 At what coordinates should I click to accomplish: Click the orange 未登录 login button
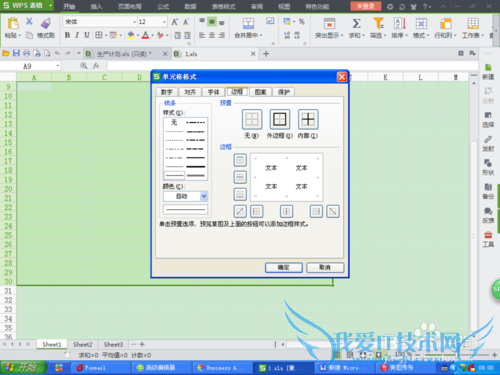[x=366, y=6]
